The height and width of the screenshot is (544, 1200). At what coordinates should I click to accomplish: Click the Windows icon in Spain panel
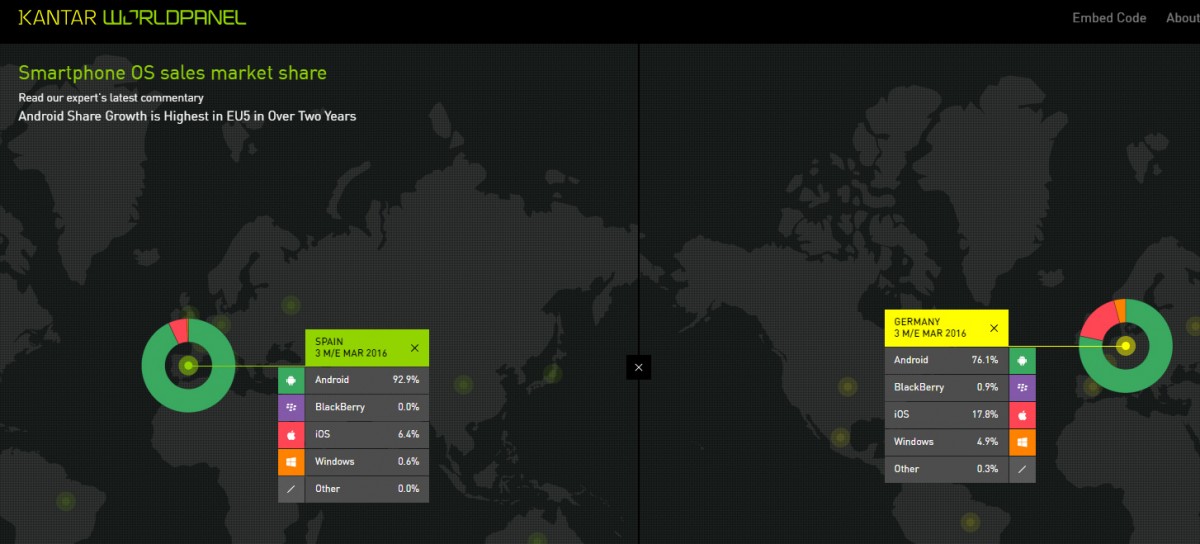291,461
